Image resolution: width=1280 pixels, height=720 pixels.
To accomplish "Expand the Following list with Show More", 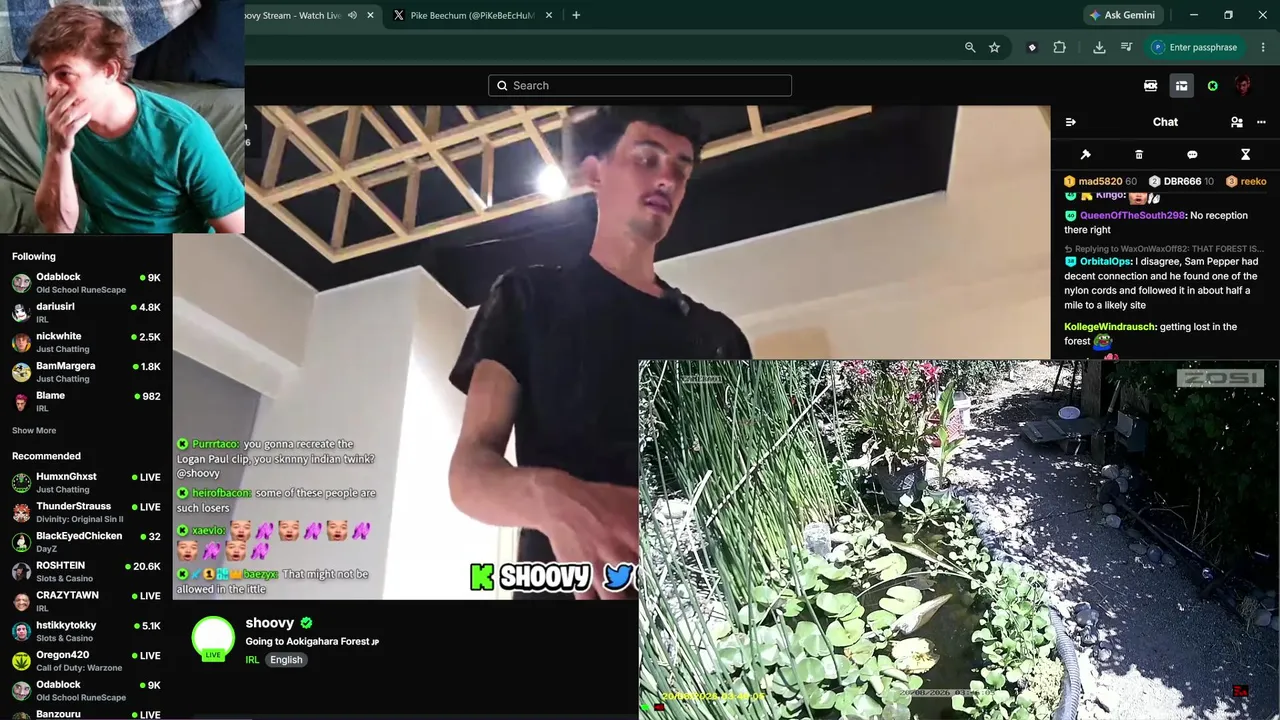I will (x=34, y=430).
